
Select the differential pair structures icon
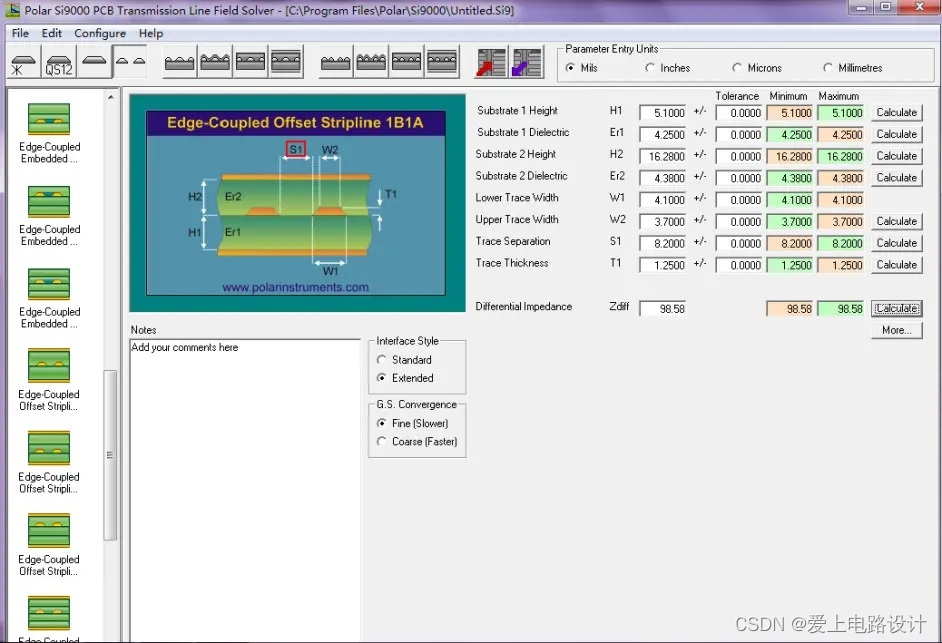[130, 61]
